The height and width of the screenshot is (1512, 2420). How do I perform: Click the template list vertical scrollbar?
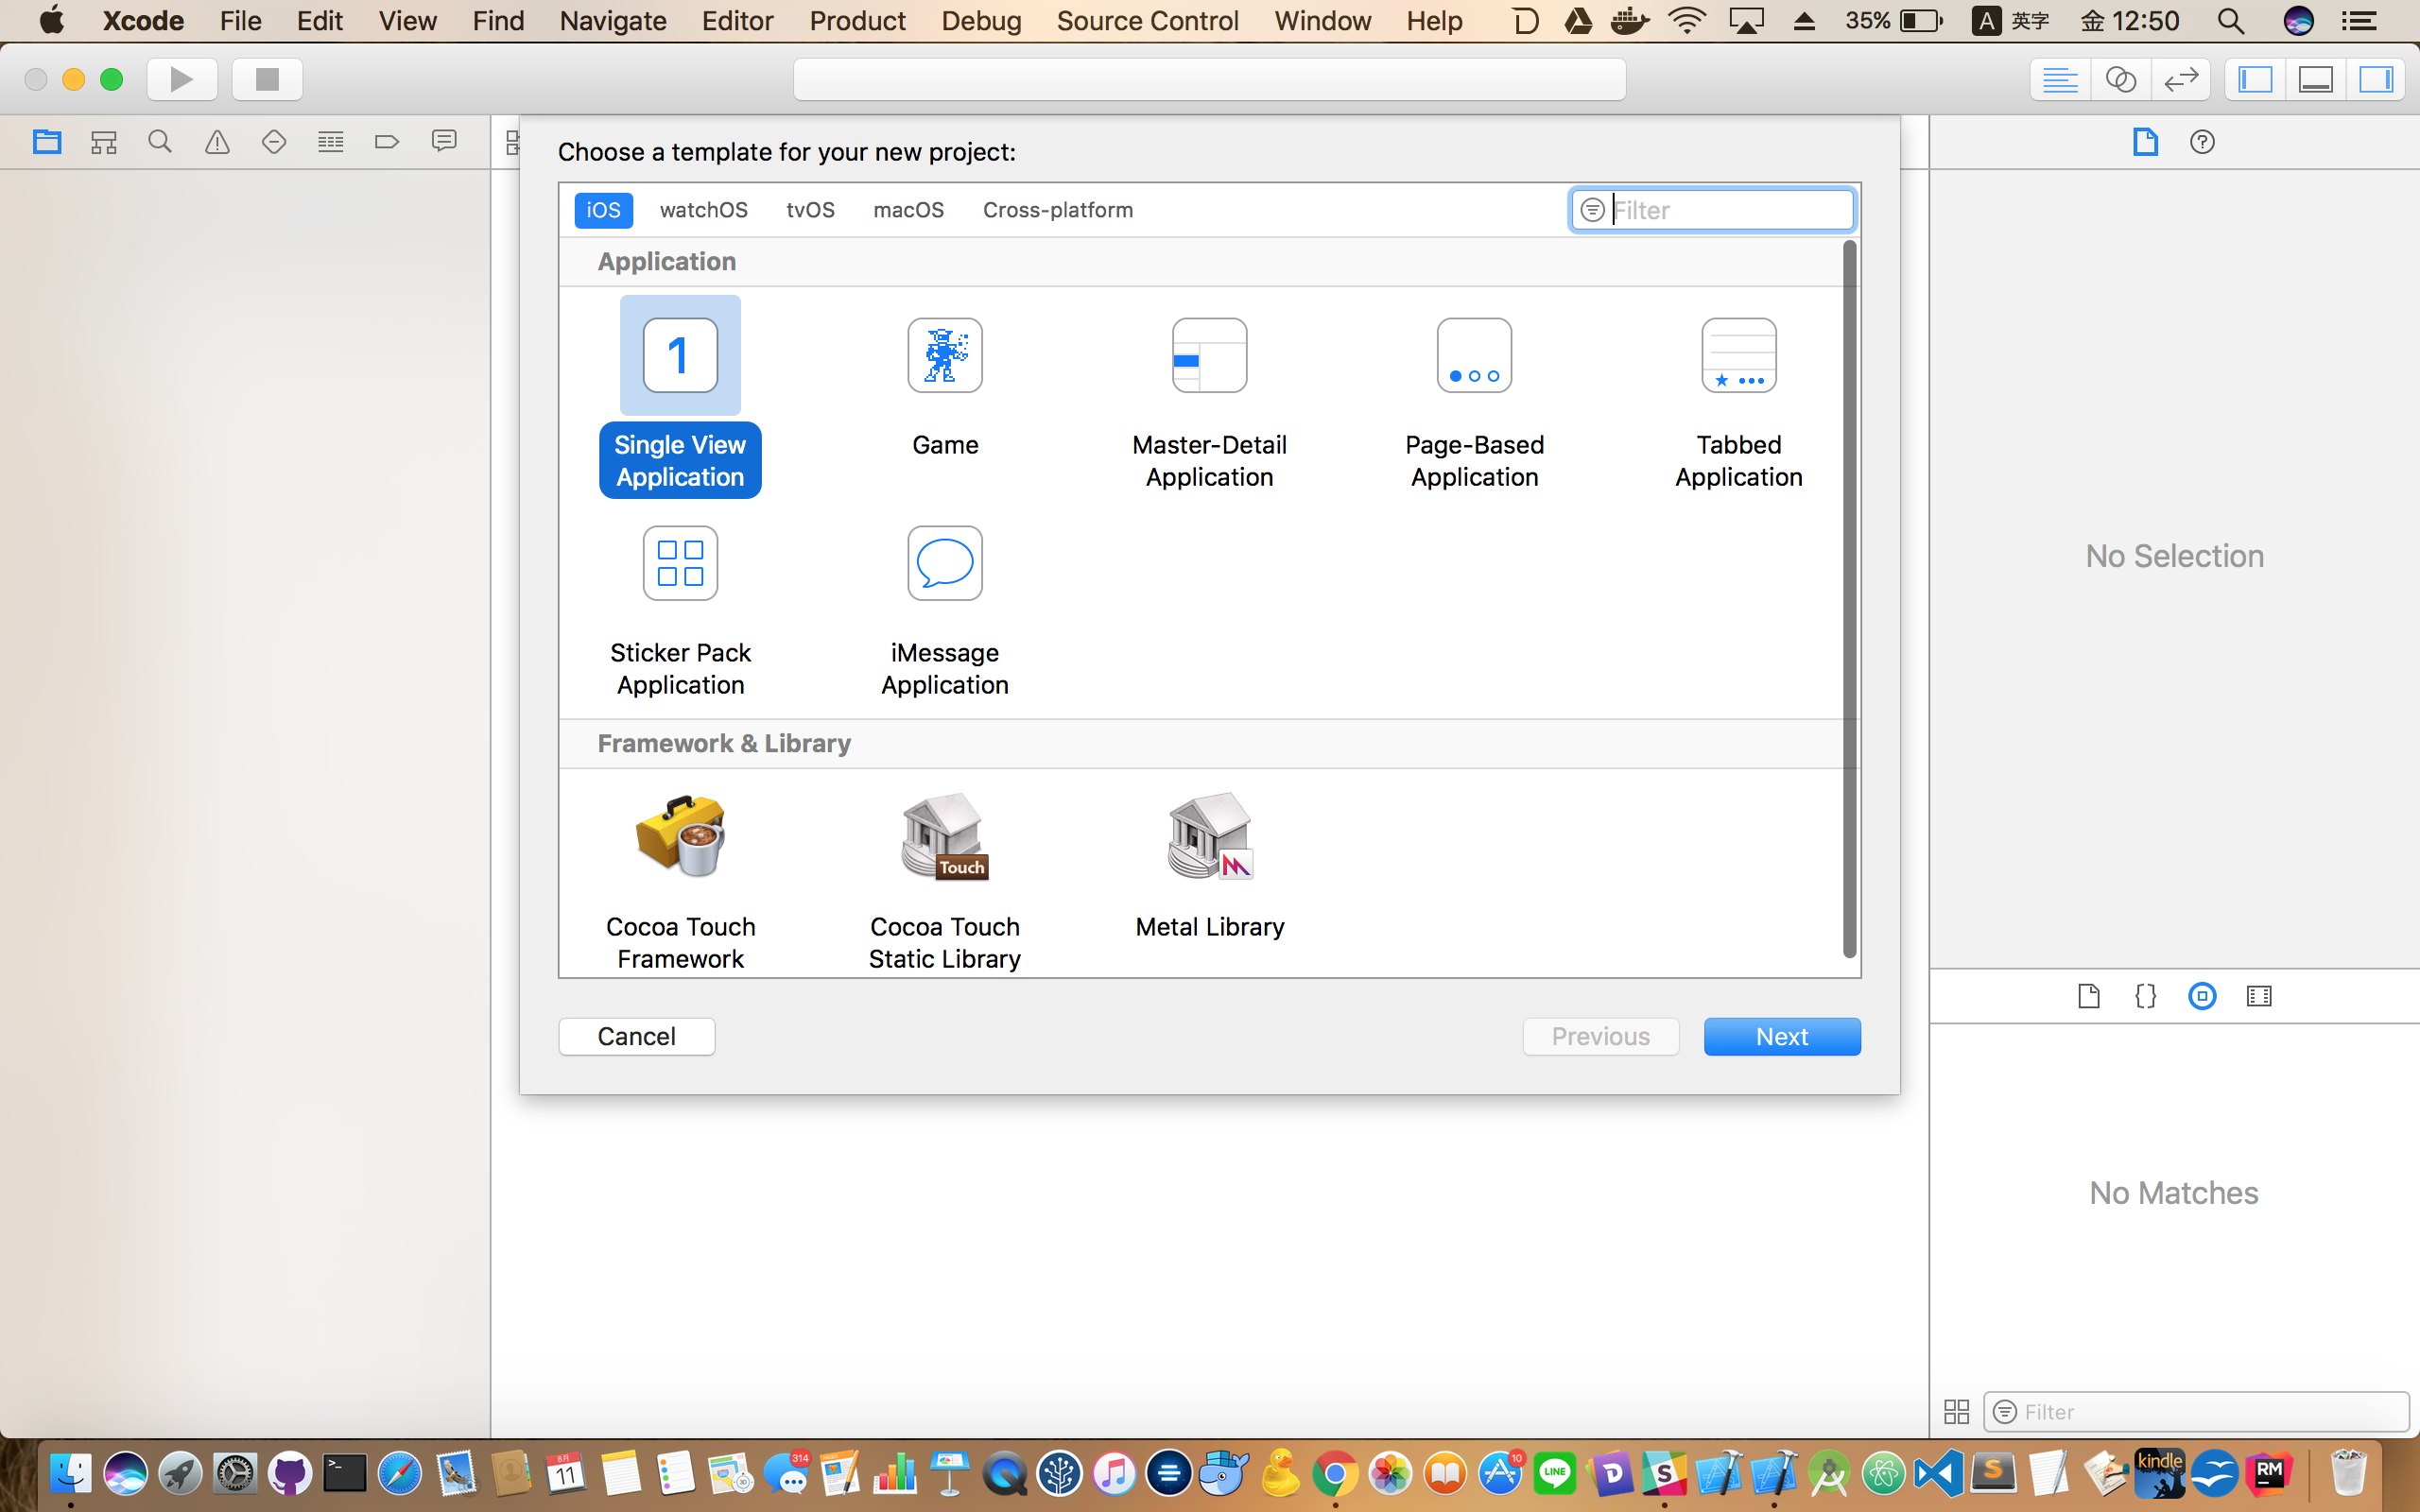coord(1849,600)
